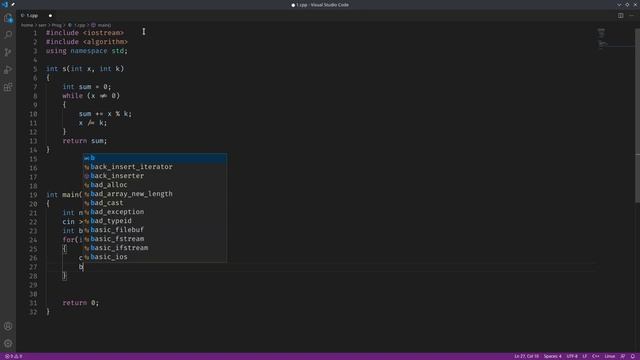Select 'bad_typeid' suggestion
640x360 pixels.
coord(155,221)
